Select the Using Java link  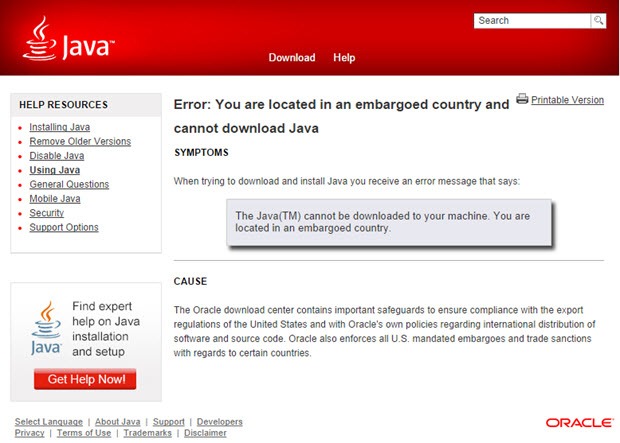click(55, 170)
